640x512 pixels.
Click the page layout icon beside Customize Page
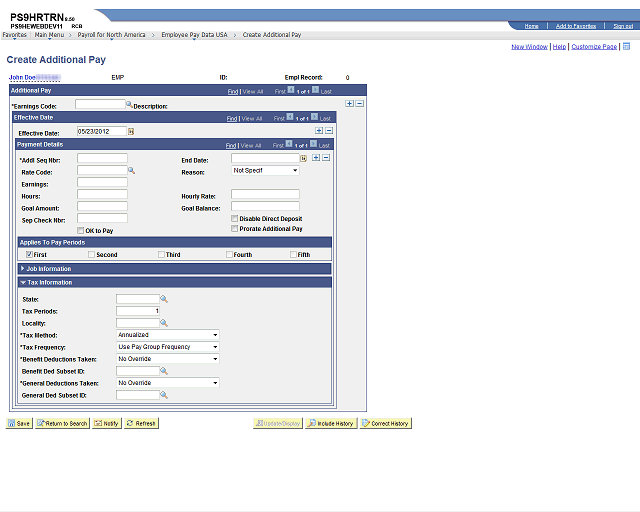coord(627,46)
